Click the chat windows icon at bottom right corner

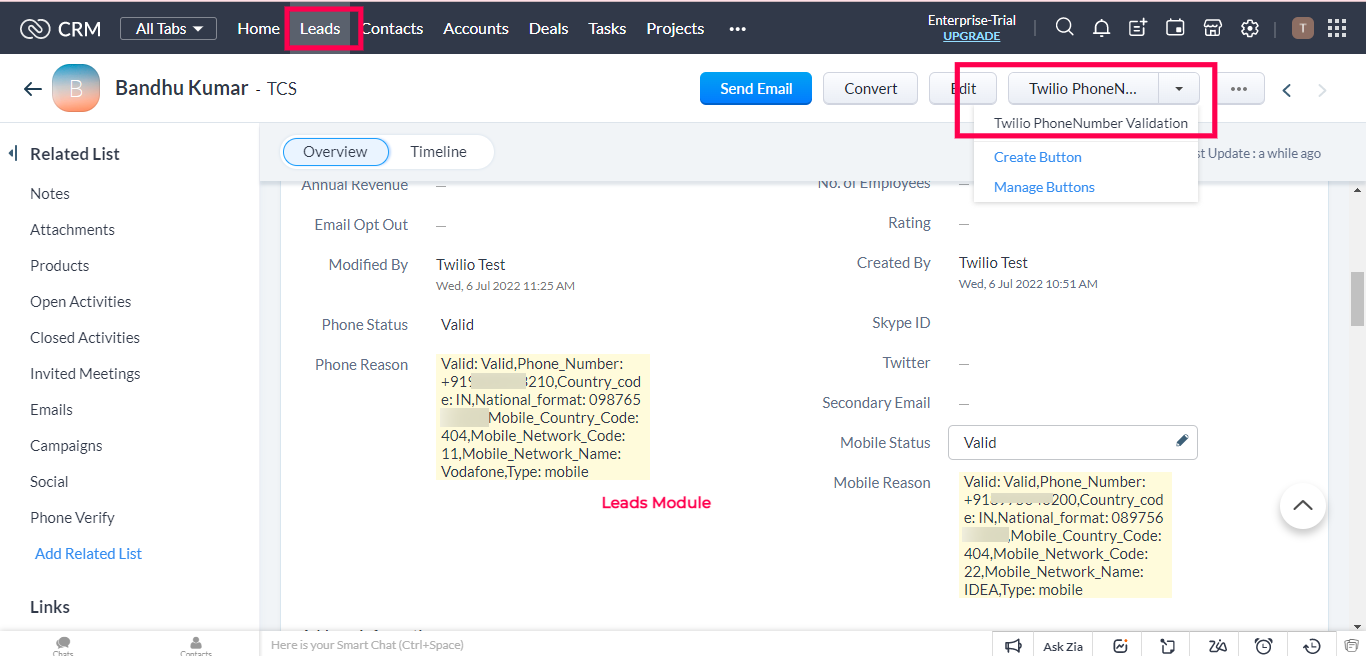pyautogui.click(x=1352, y=645)
